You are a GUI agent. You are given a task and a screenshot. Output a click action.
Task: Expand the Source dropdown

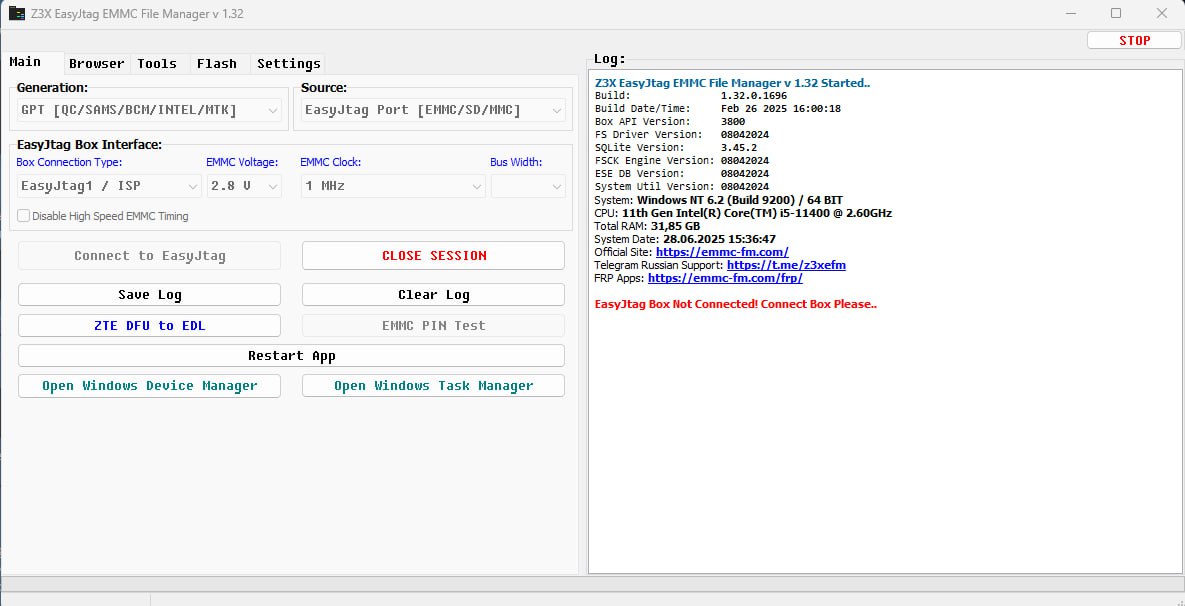(x=433, y=110)
